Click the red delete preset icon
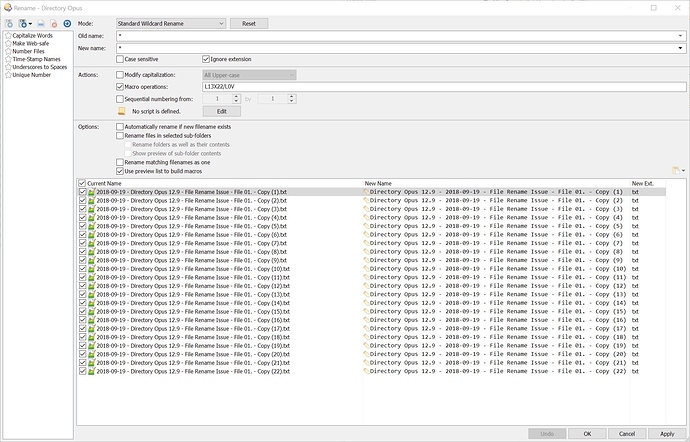This screenshot has width=690, height=442. (54, 24)
